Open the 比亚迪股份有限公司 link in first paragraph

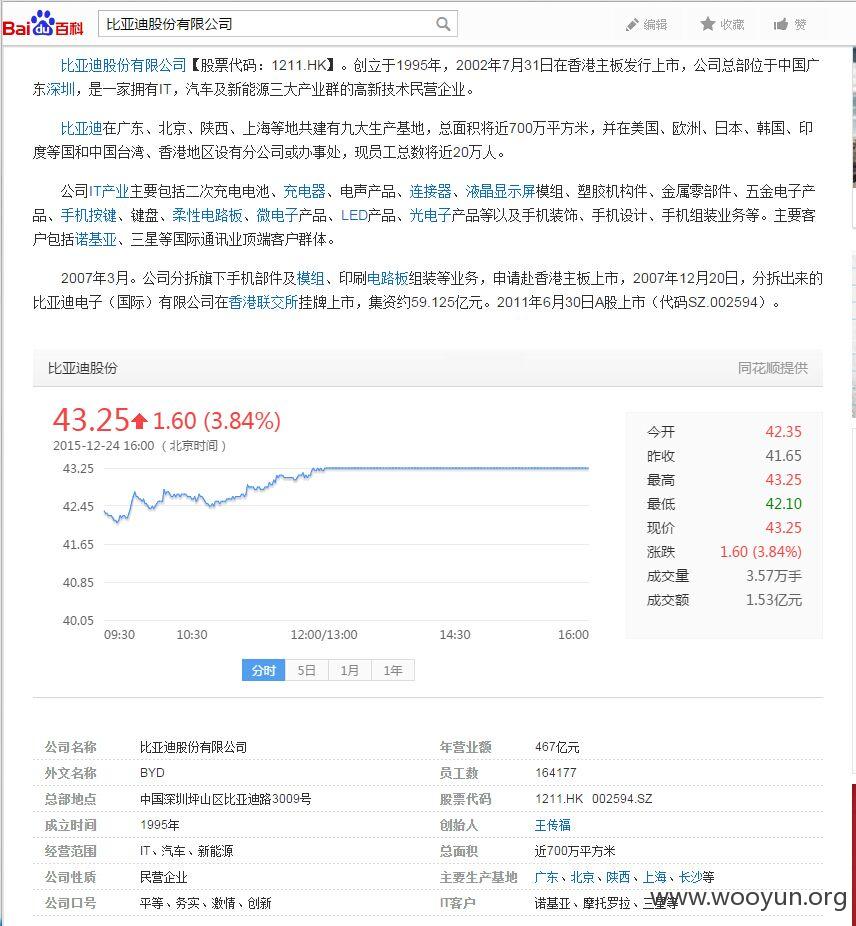coord(123,65)
